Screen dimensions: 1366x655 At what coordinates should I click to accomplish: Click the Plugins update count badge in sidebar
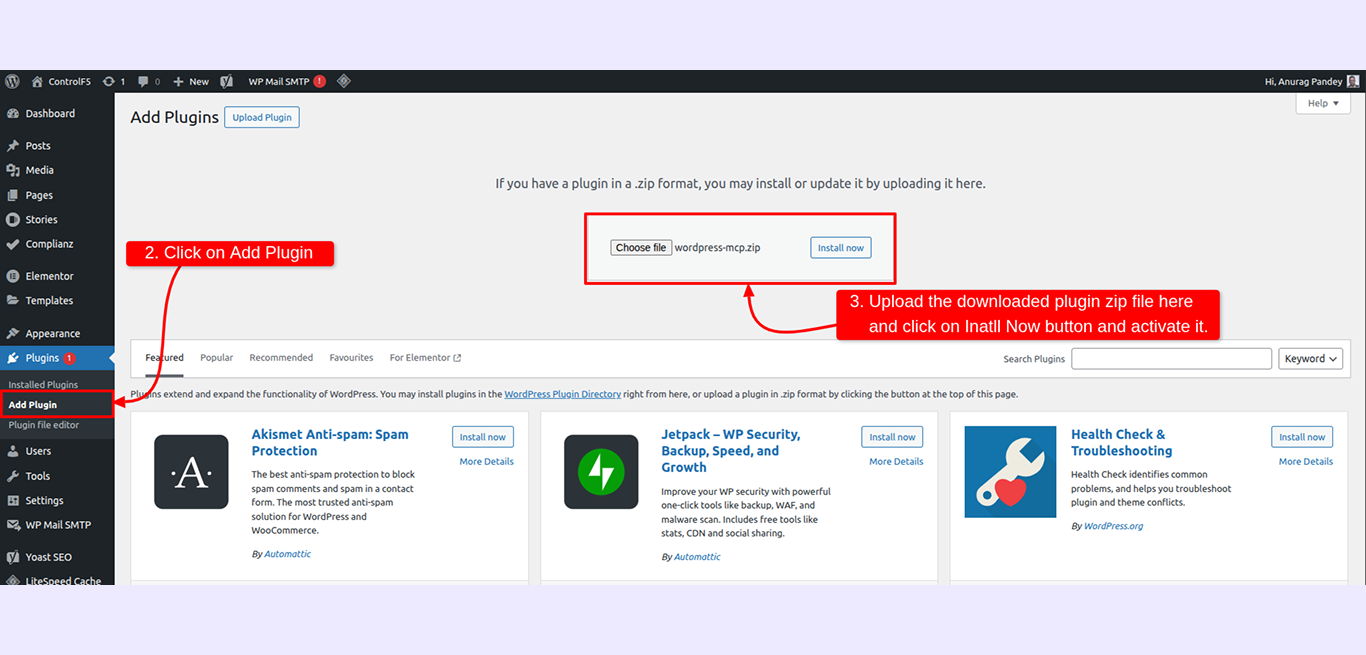pos(69,358)
